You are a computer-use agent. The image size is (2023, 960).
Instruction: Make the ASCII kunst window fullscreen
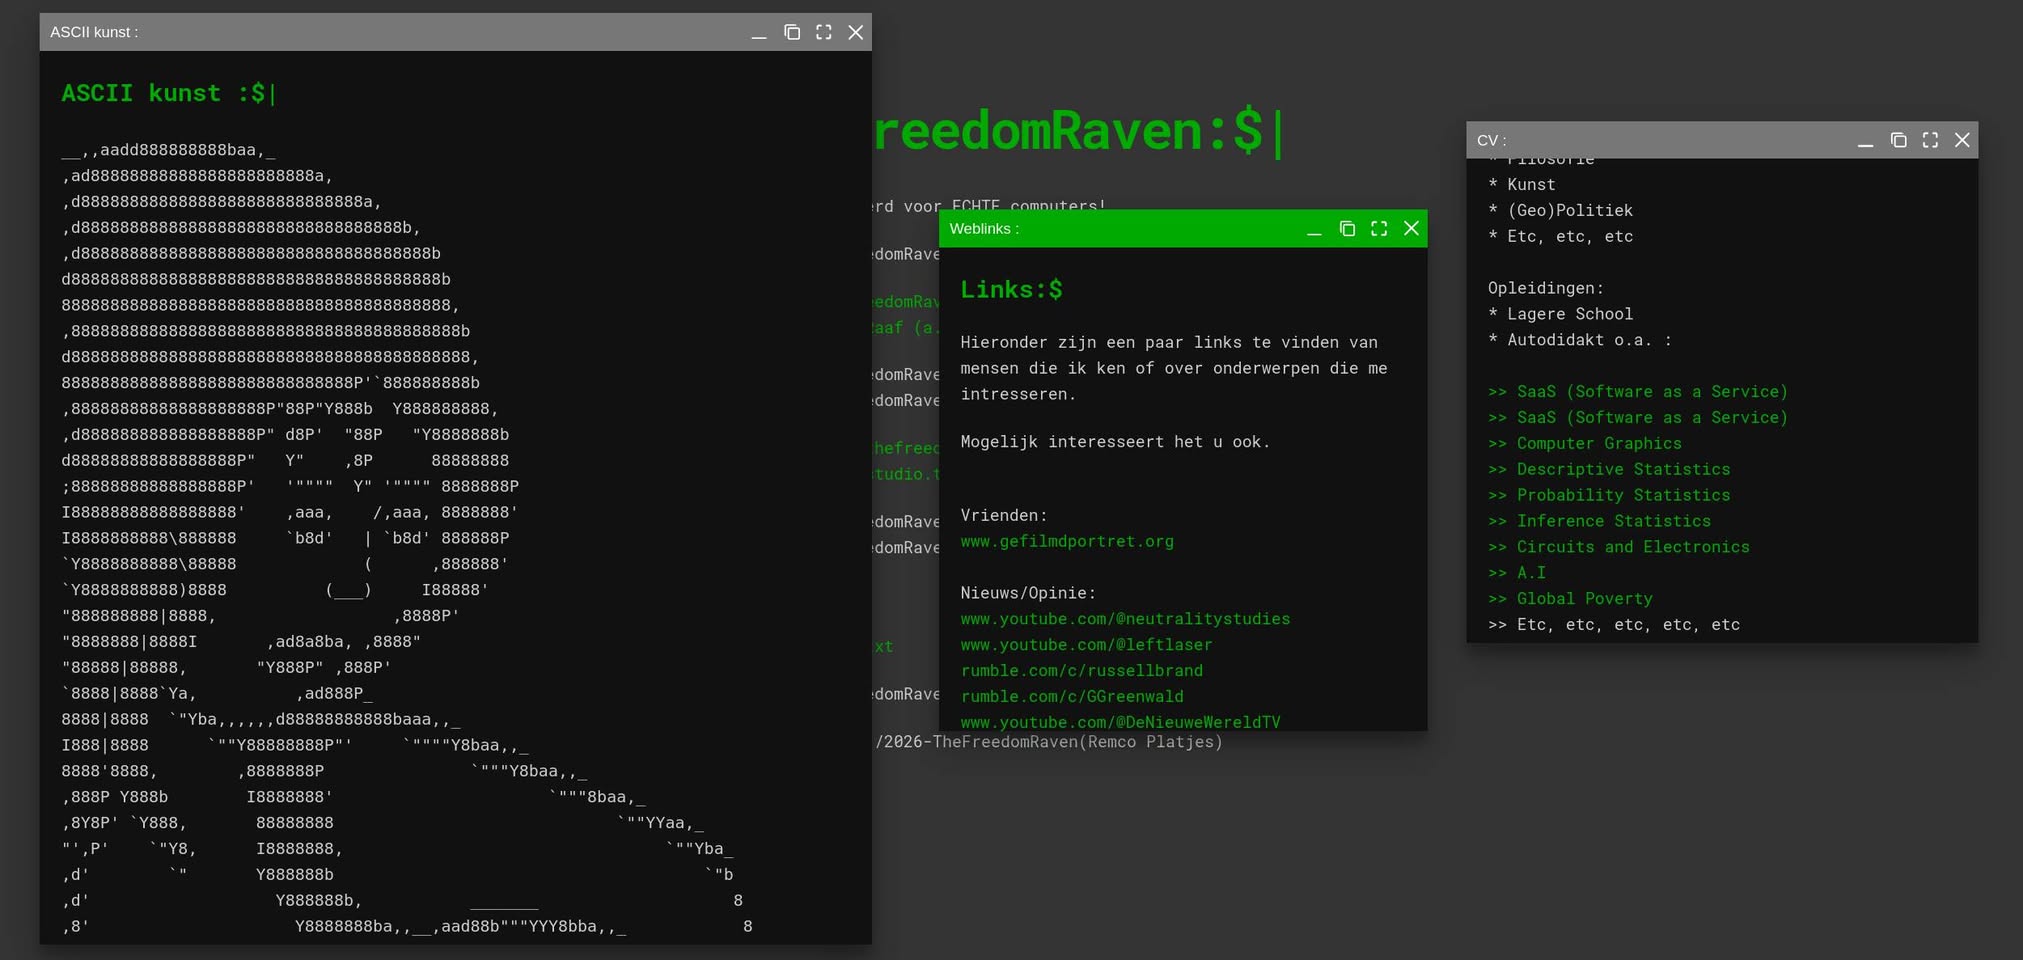(824, 32)
